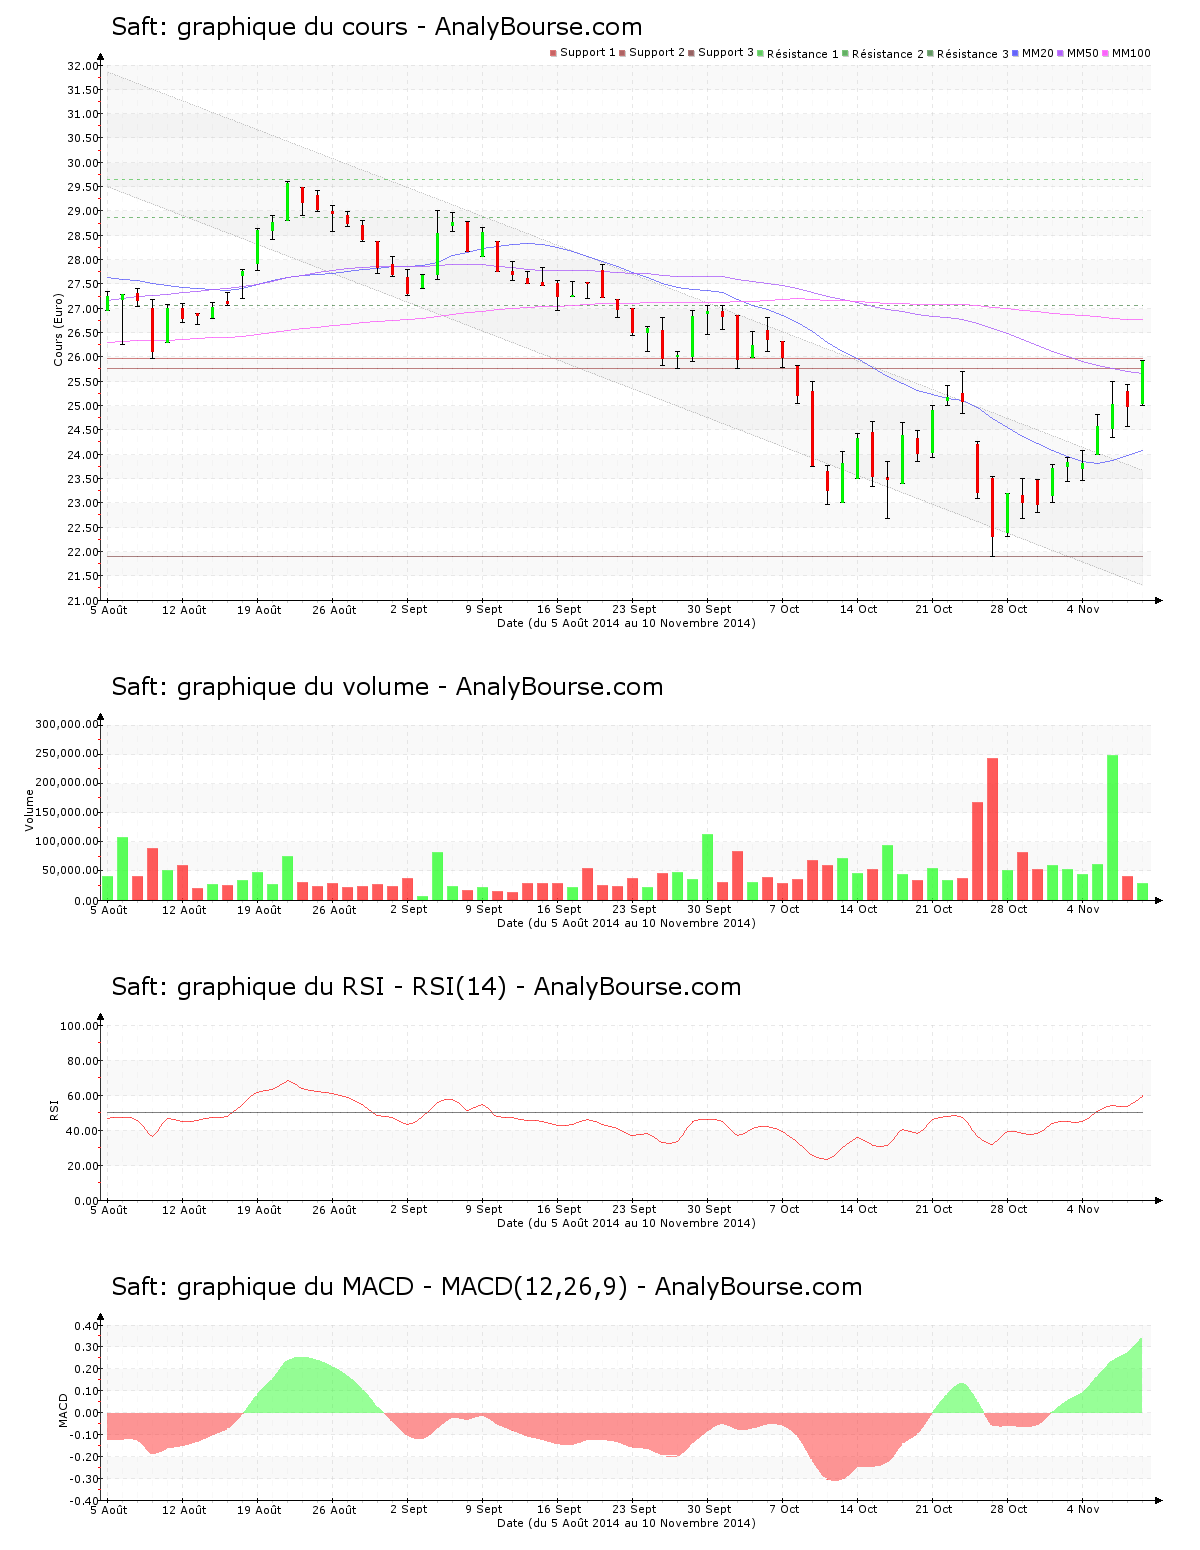Click the 32.00 price axis value
The height and width of the screenshot is (1550, 1200).
(83, 66)
